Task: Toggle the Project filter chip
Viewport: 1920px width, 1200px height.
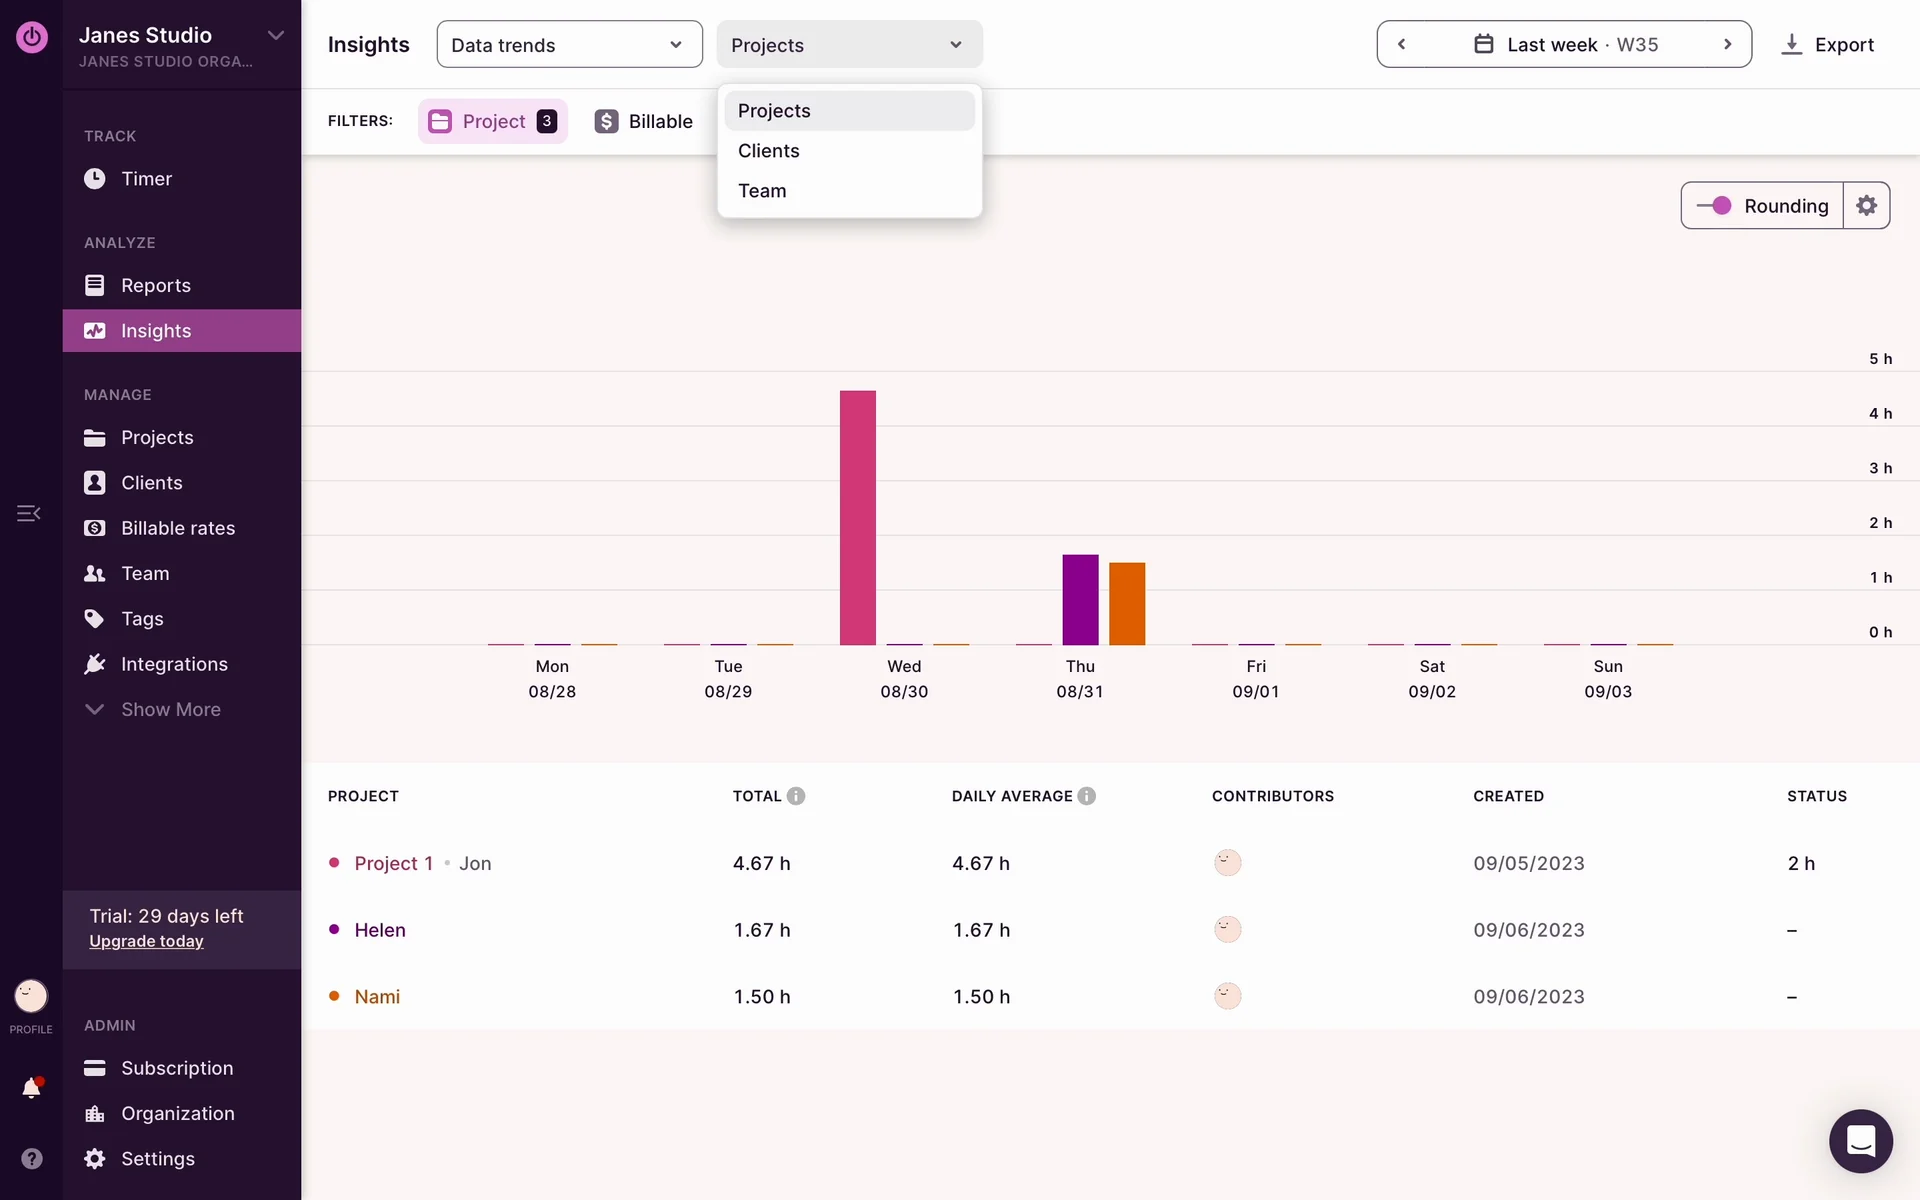Action: click(493, 121)
